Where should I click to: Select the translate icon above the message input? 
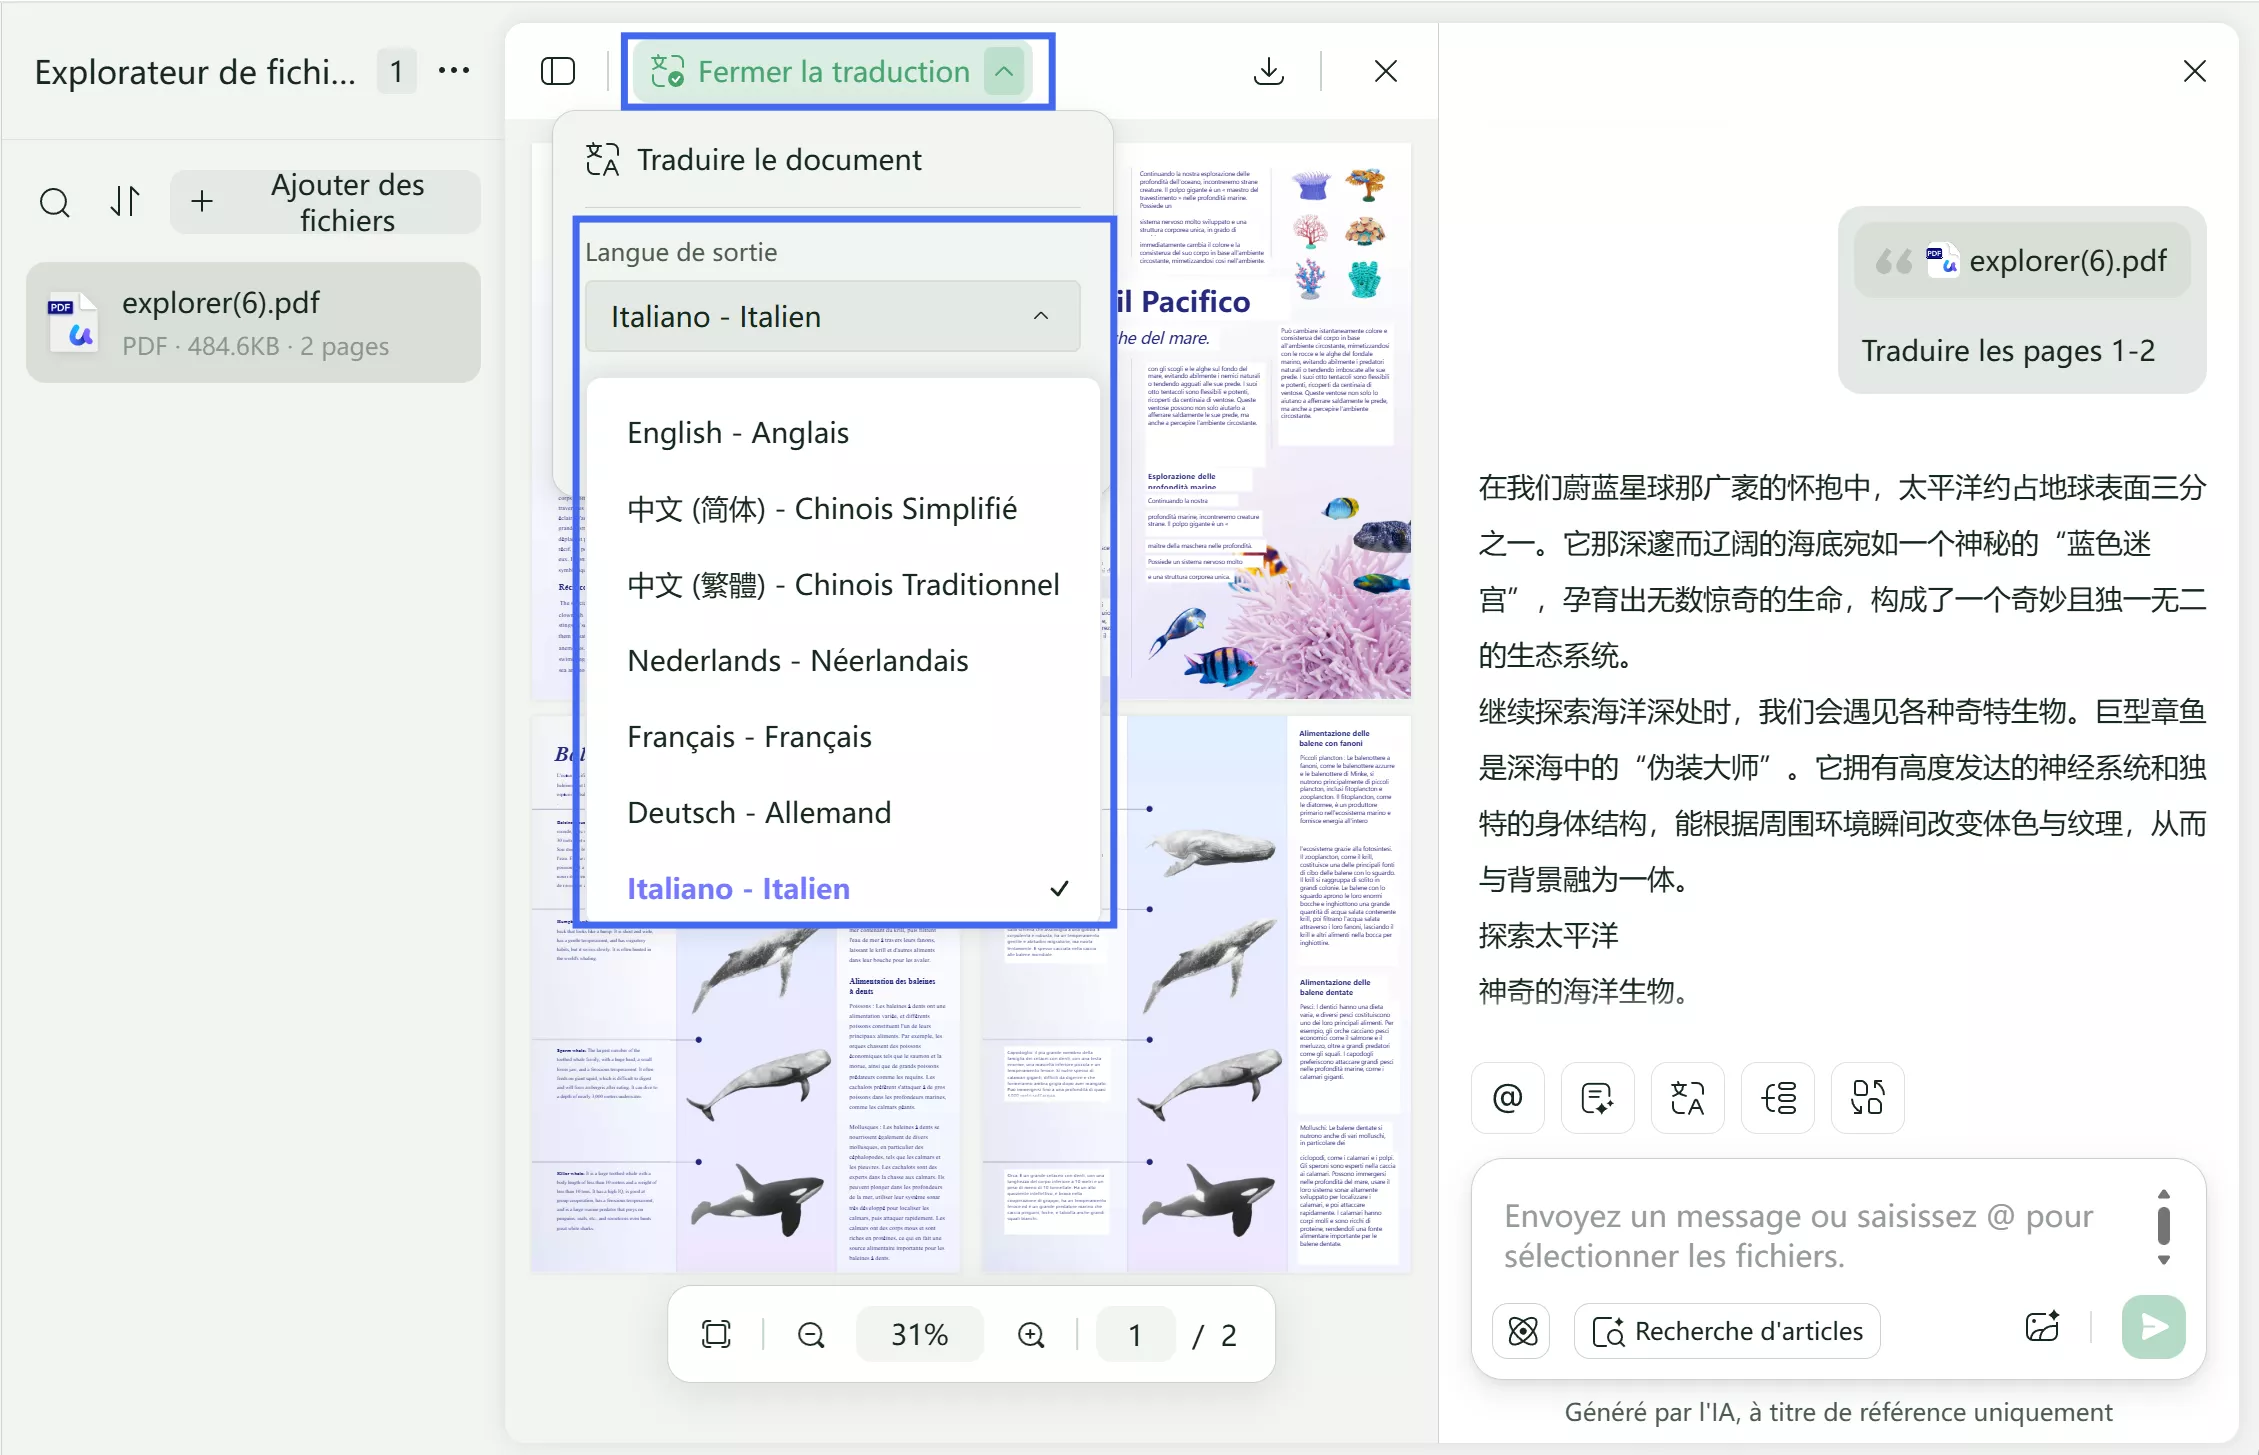click(x=1687, y=1097)
